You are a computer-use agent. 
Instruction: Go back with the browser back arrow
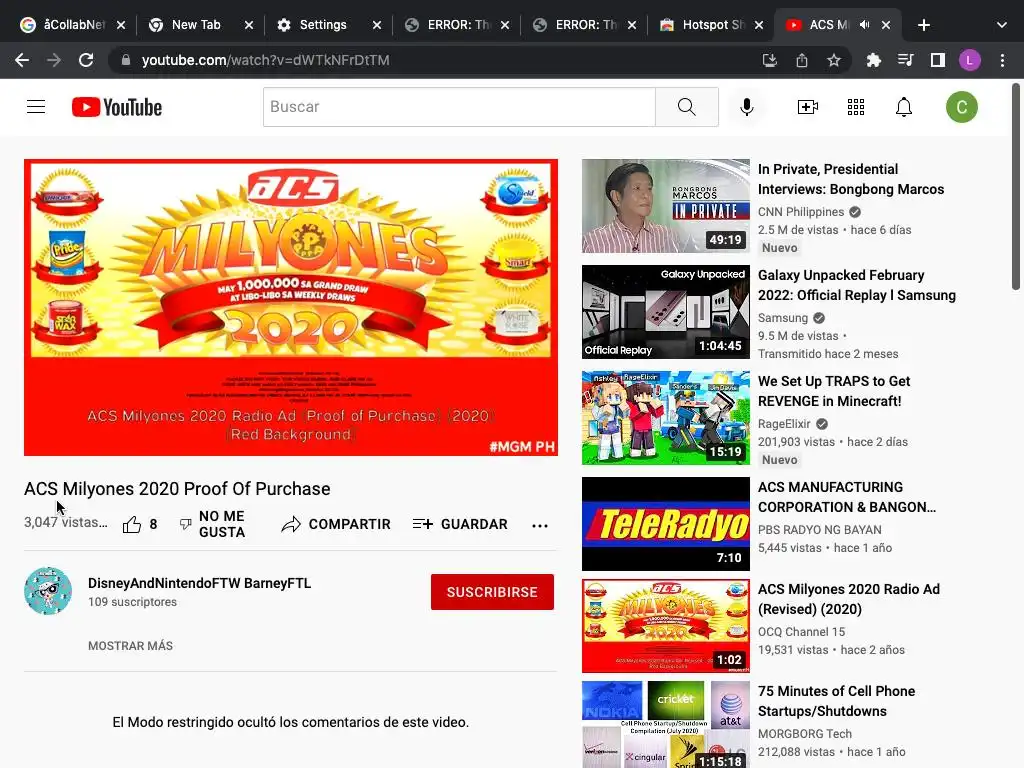click(x=22, y=60)
